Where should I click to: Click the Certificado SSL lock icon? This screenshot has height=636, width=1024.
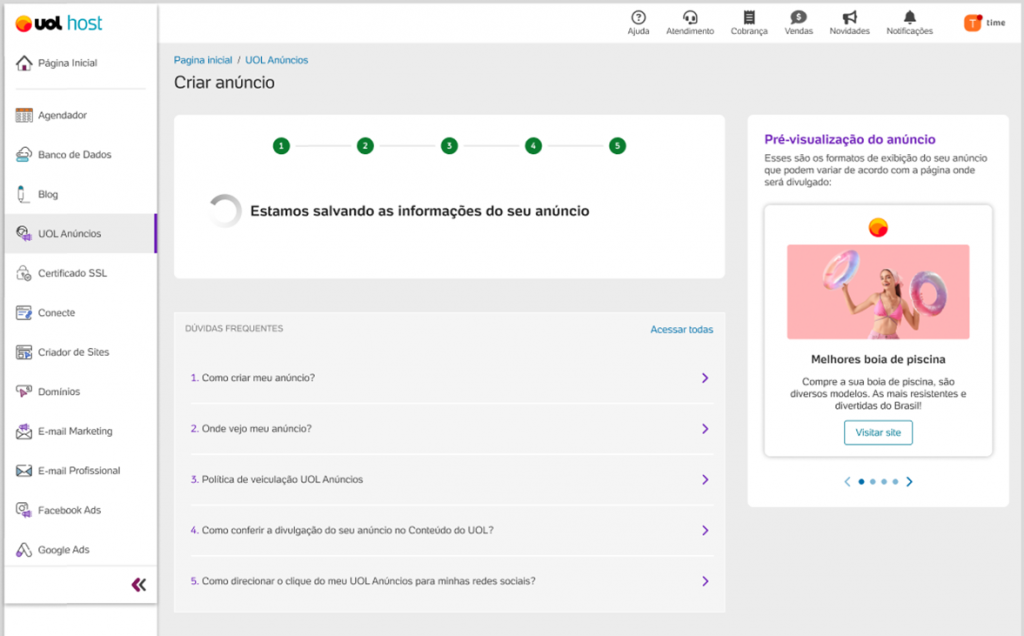point(24,273)
